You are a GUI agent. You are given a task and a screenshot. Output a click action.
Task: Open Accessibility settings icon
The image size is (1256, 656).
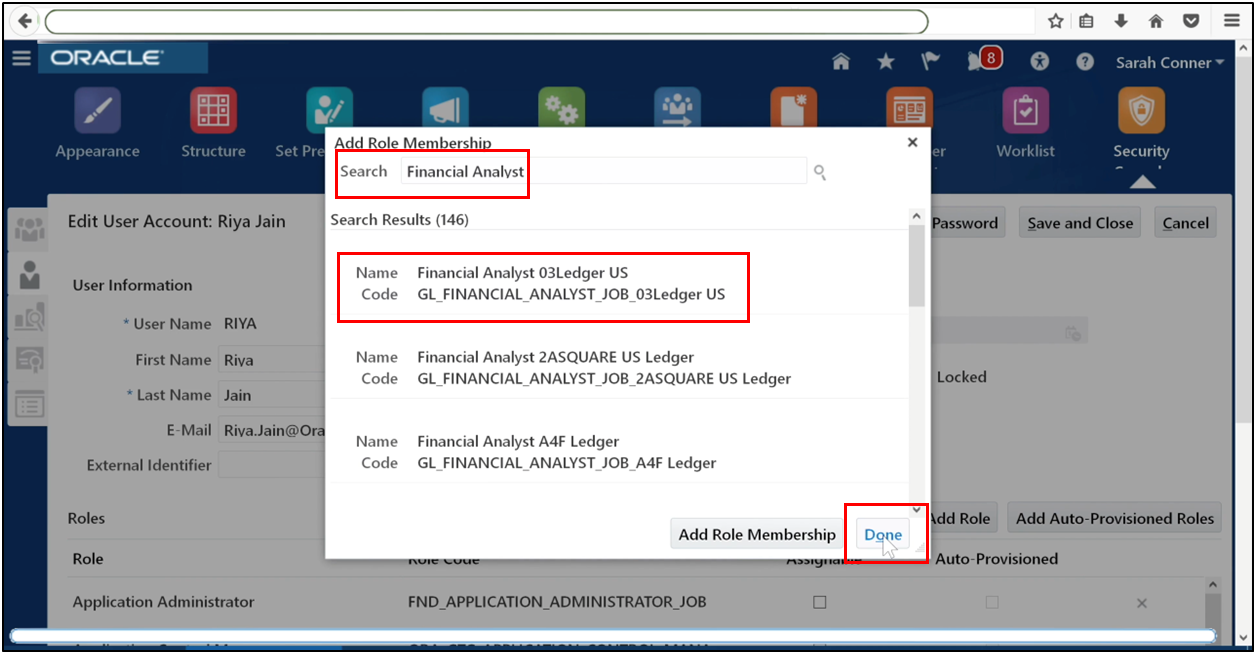tap(1039, 62)
